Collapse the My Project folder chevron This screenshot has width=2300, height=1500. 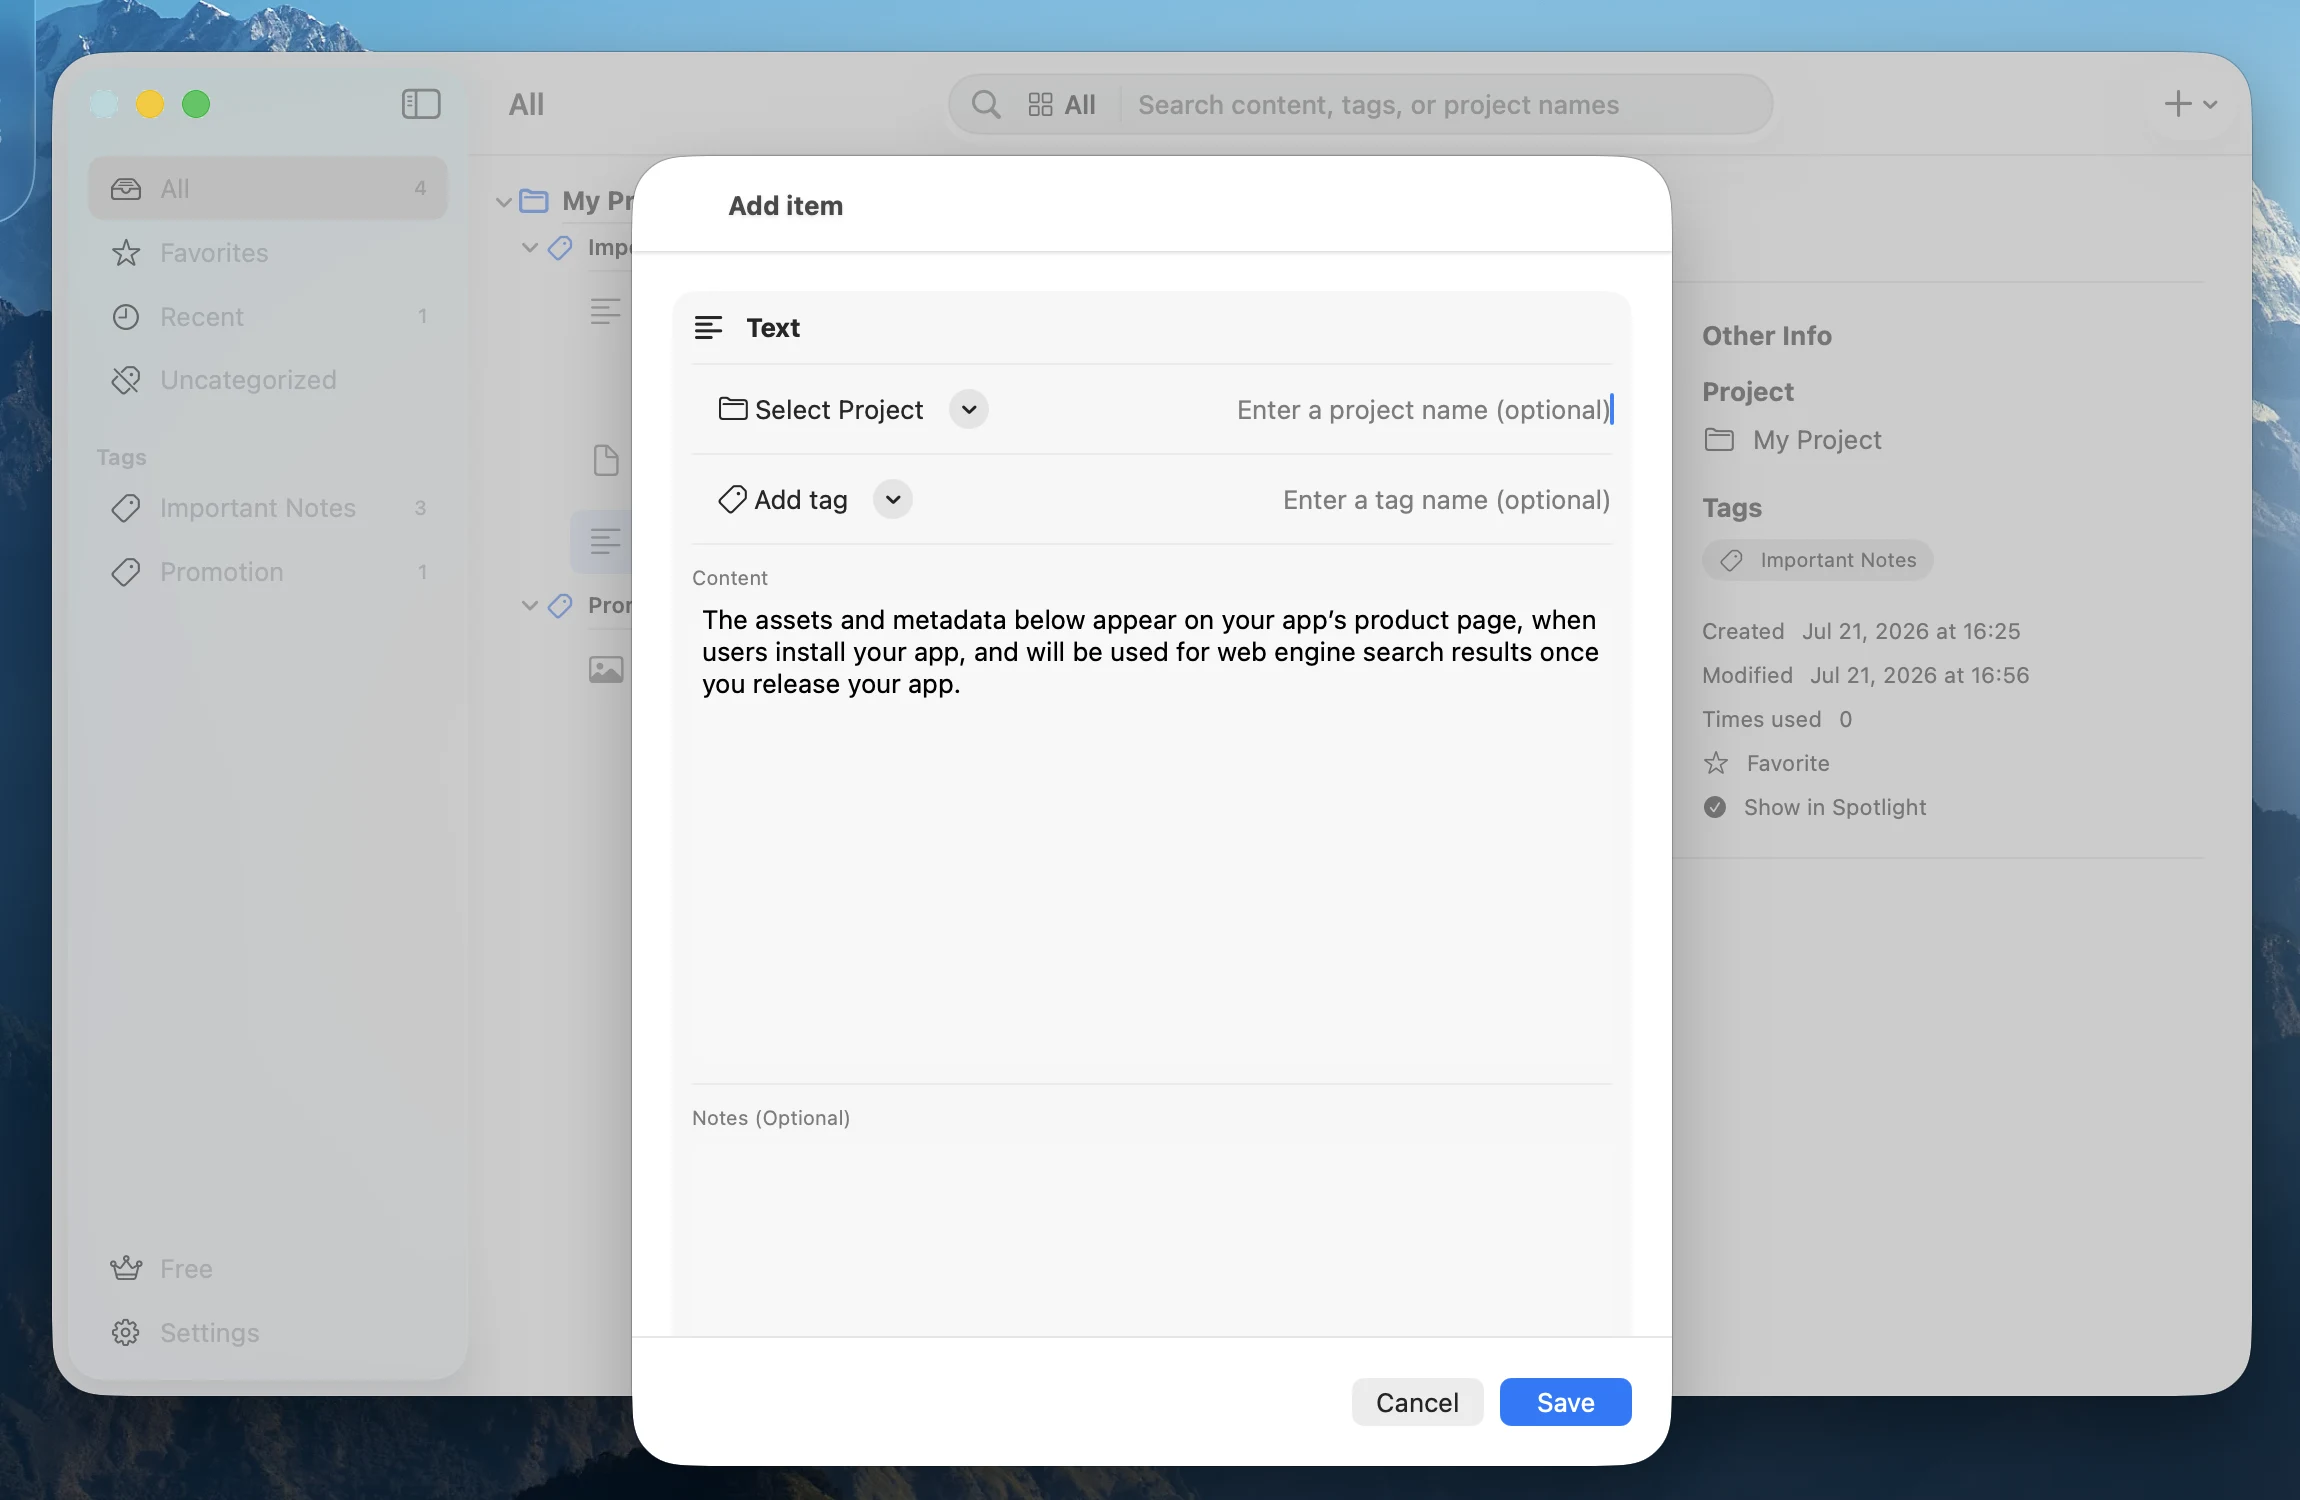click(504, 202)
